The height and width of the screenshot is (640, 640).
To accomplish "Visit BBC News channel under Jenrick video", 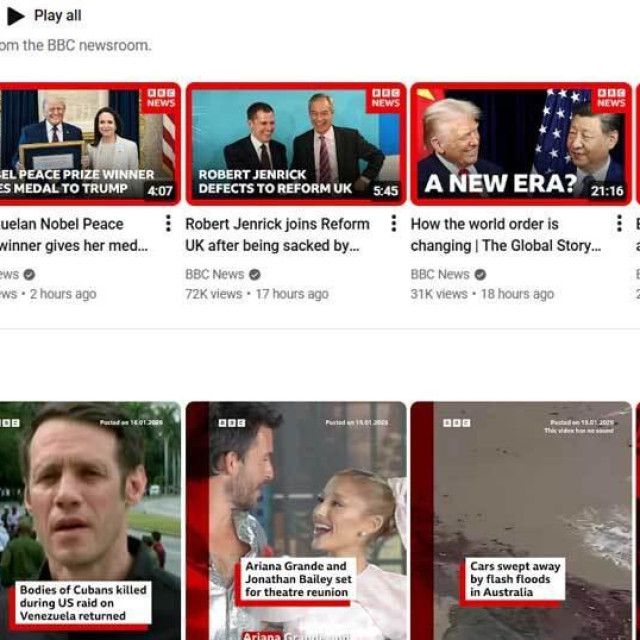I will [215, 274].
